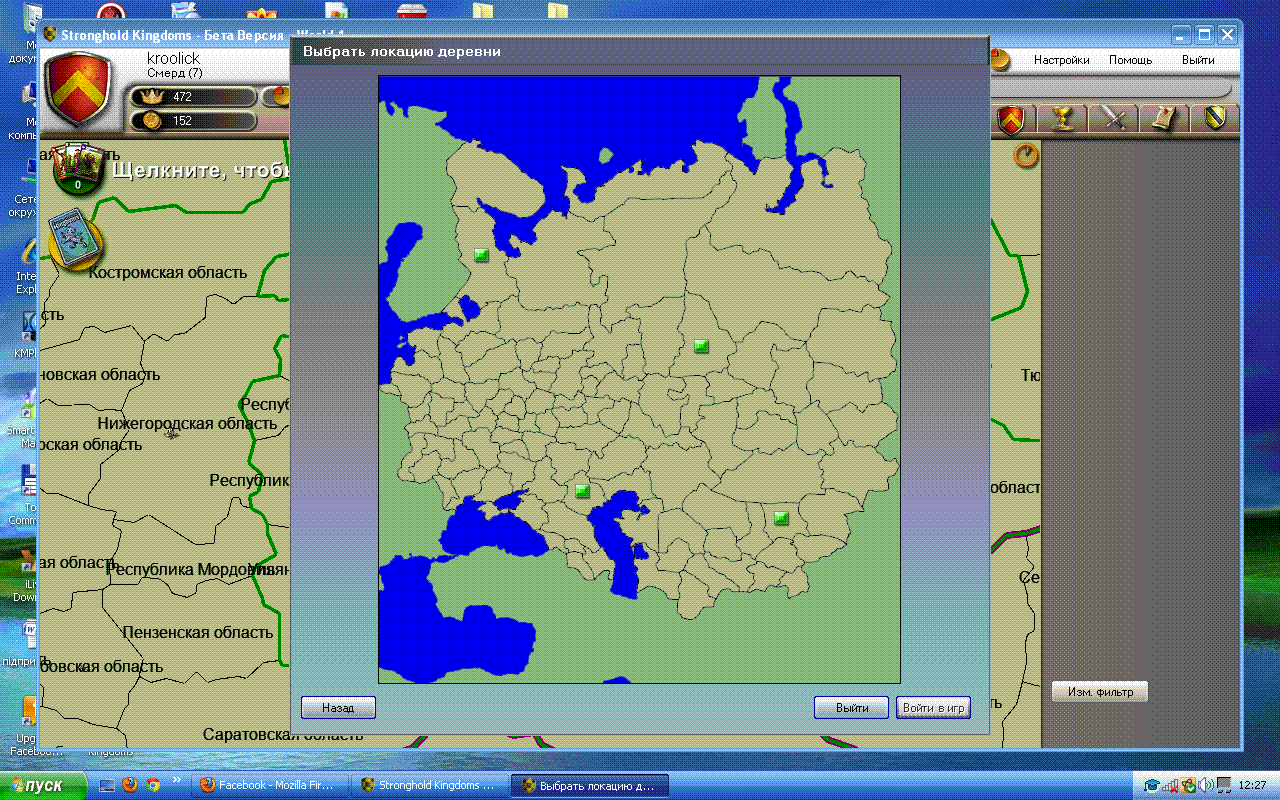Click the gold coin counter showing 152

pyautogui.click(x=194, y=121)
